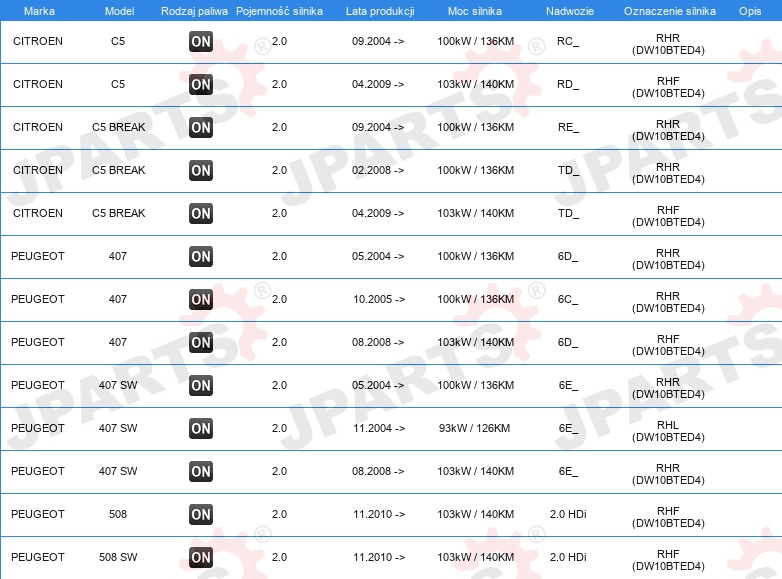The width and height of the screenshot is (782, 579).
Task: Click 6E_ in the 93kW row
Action: click(x=568, y=428)
